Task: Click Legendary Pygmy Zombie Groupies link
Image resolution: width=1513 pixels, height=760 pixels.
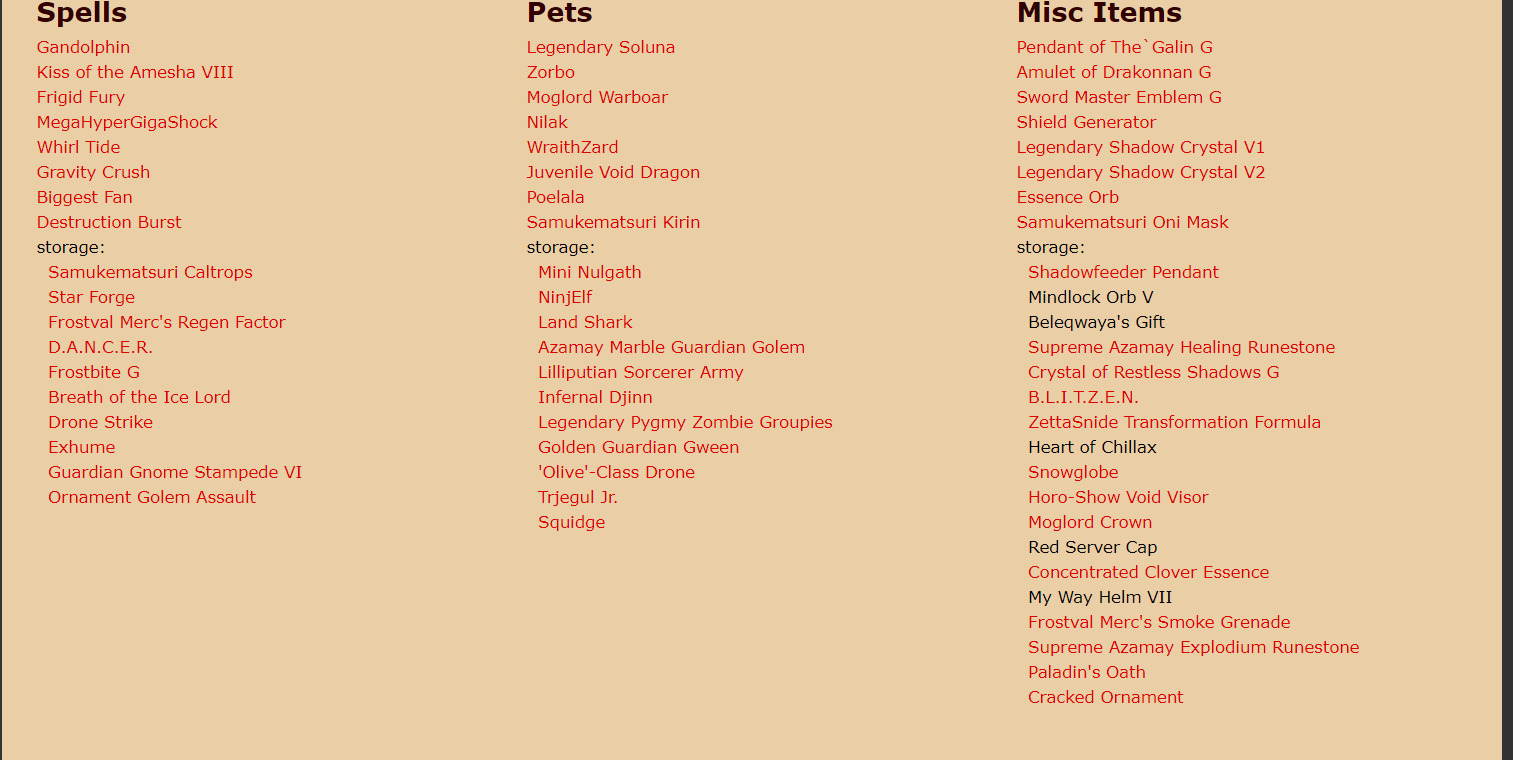Action: point(685,422)
